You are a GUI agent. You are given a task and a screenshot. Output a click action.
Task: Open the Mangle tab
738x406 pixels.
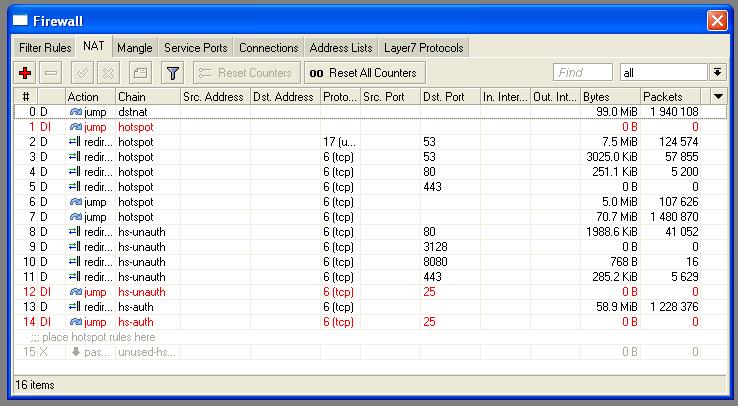coord(135,48)
